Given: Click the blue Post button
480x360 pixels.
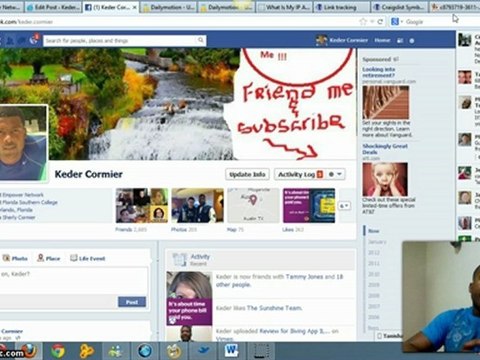Looking at the screenshot, I should pyautogui.click(x=132, y=302).
